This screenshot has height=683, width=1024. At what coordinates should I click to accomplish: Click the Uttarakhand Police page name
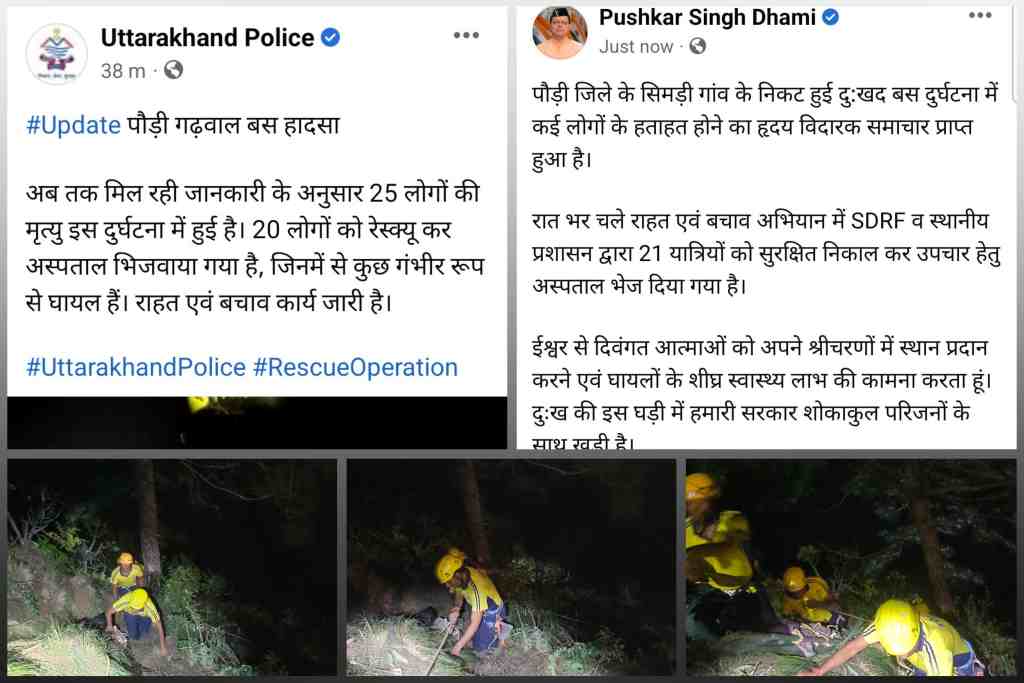[208, 38]
